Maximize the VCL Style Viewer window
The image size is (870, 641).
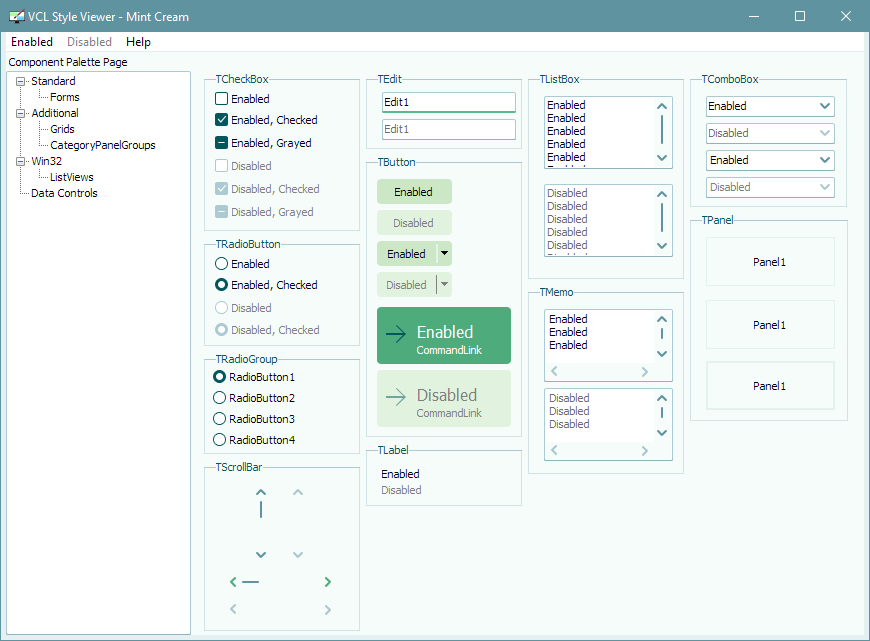pos(800,16)
